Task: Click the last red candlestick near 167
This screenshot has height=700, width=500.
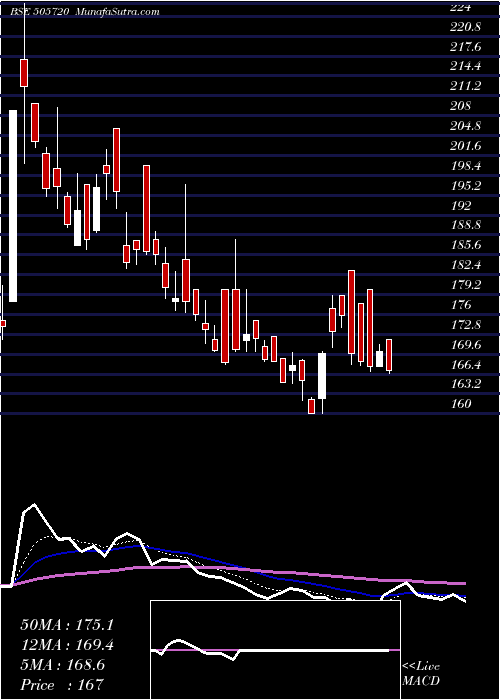Action: 389,355
